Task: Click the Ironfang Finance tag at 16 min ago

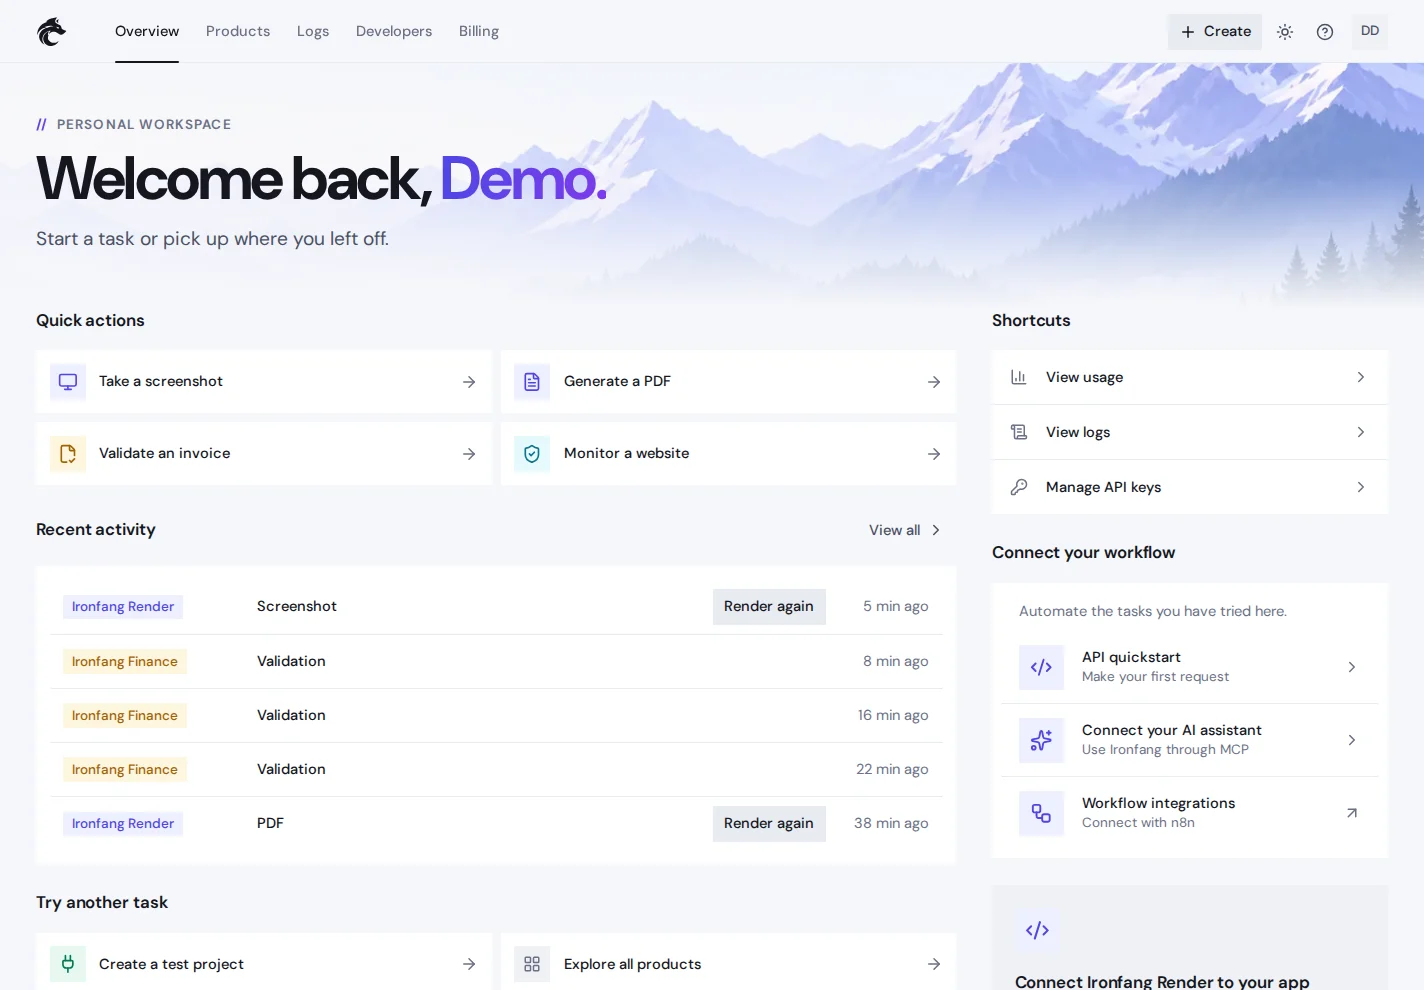Action: [x=125, y=716]
